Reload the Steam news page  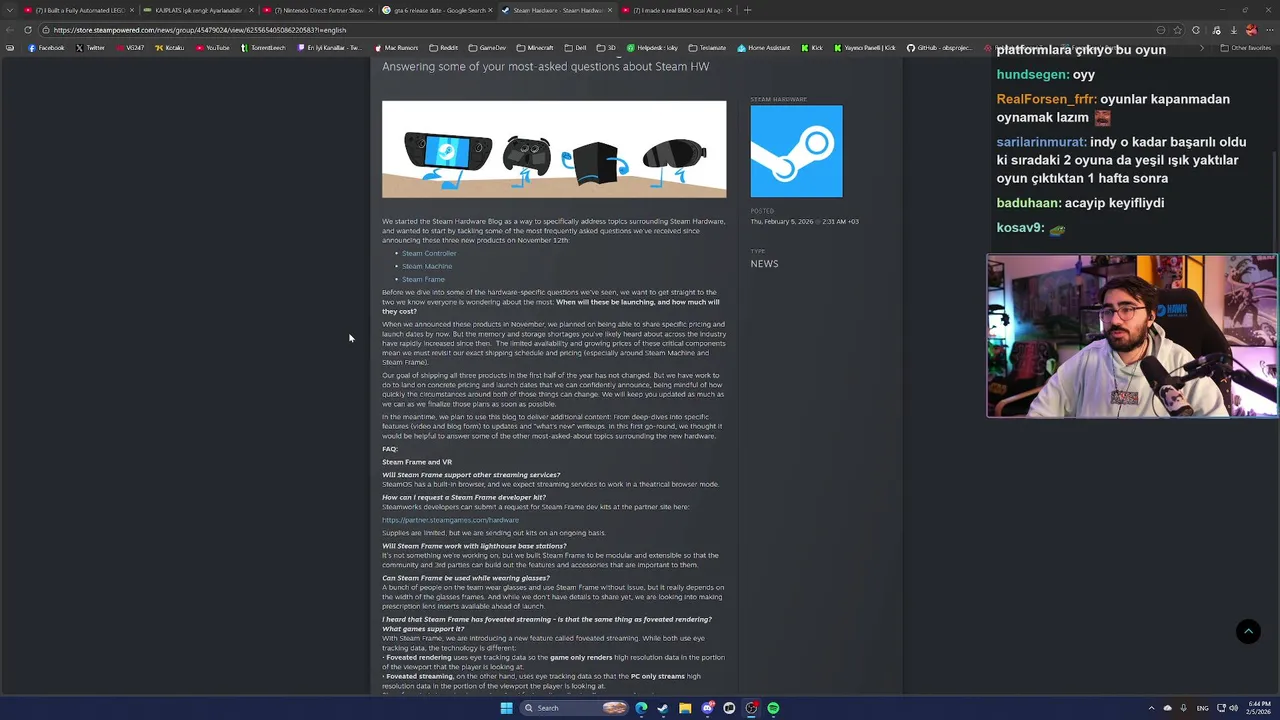click(x=27, y=30)
